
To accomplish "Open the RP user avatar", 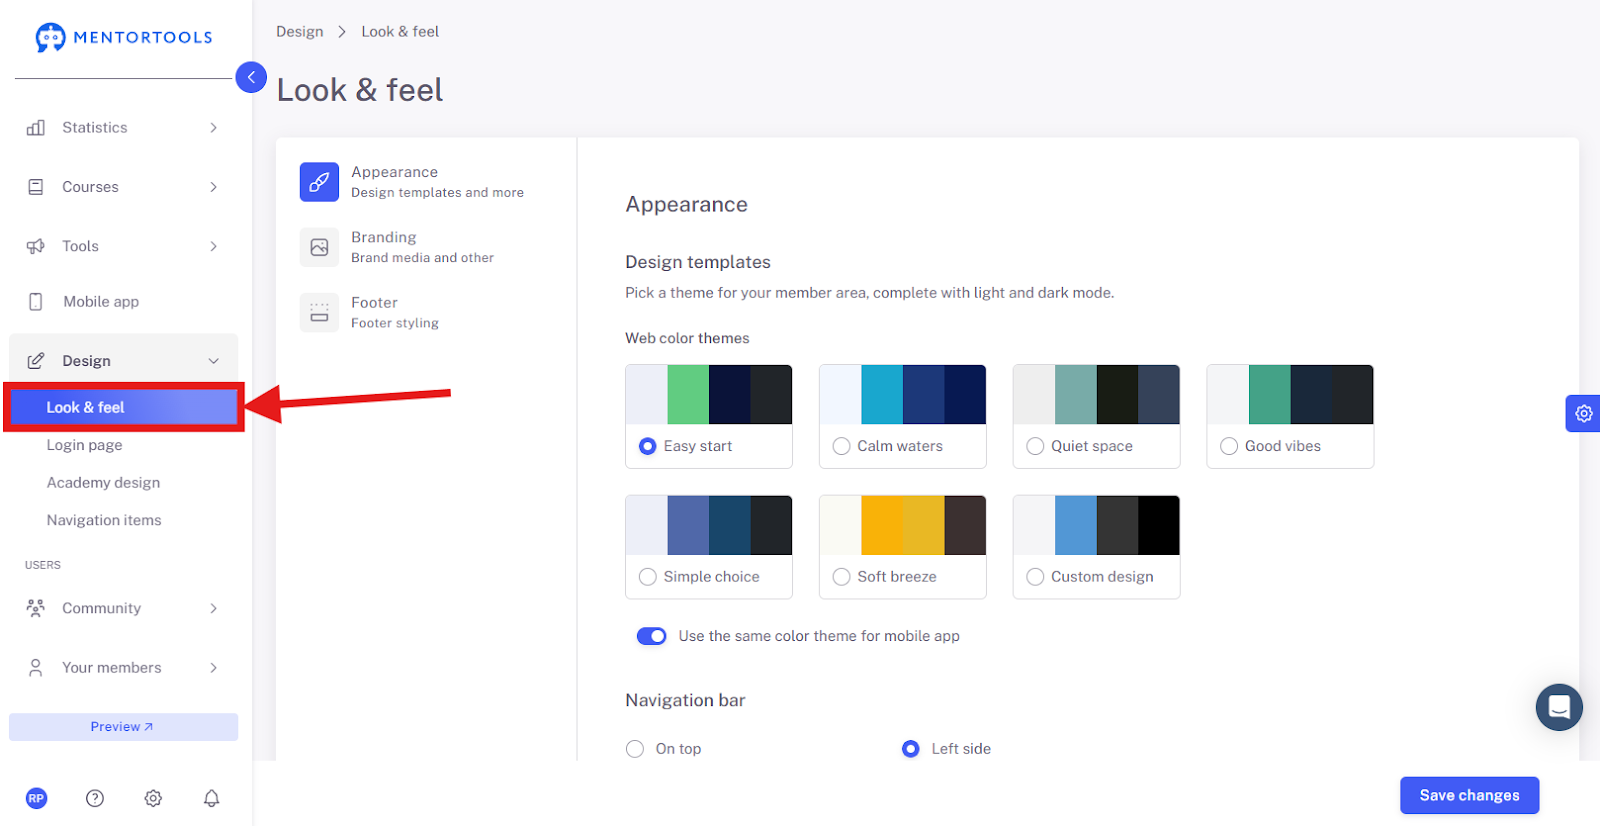I will 36,798.
